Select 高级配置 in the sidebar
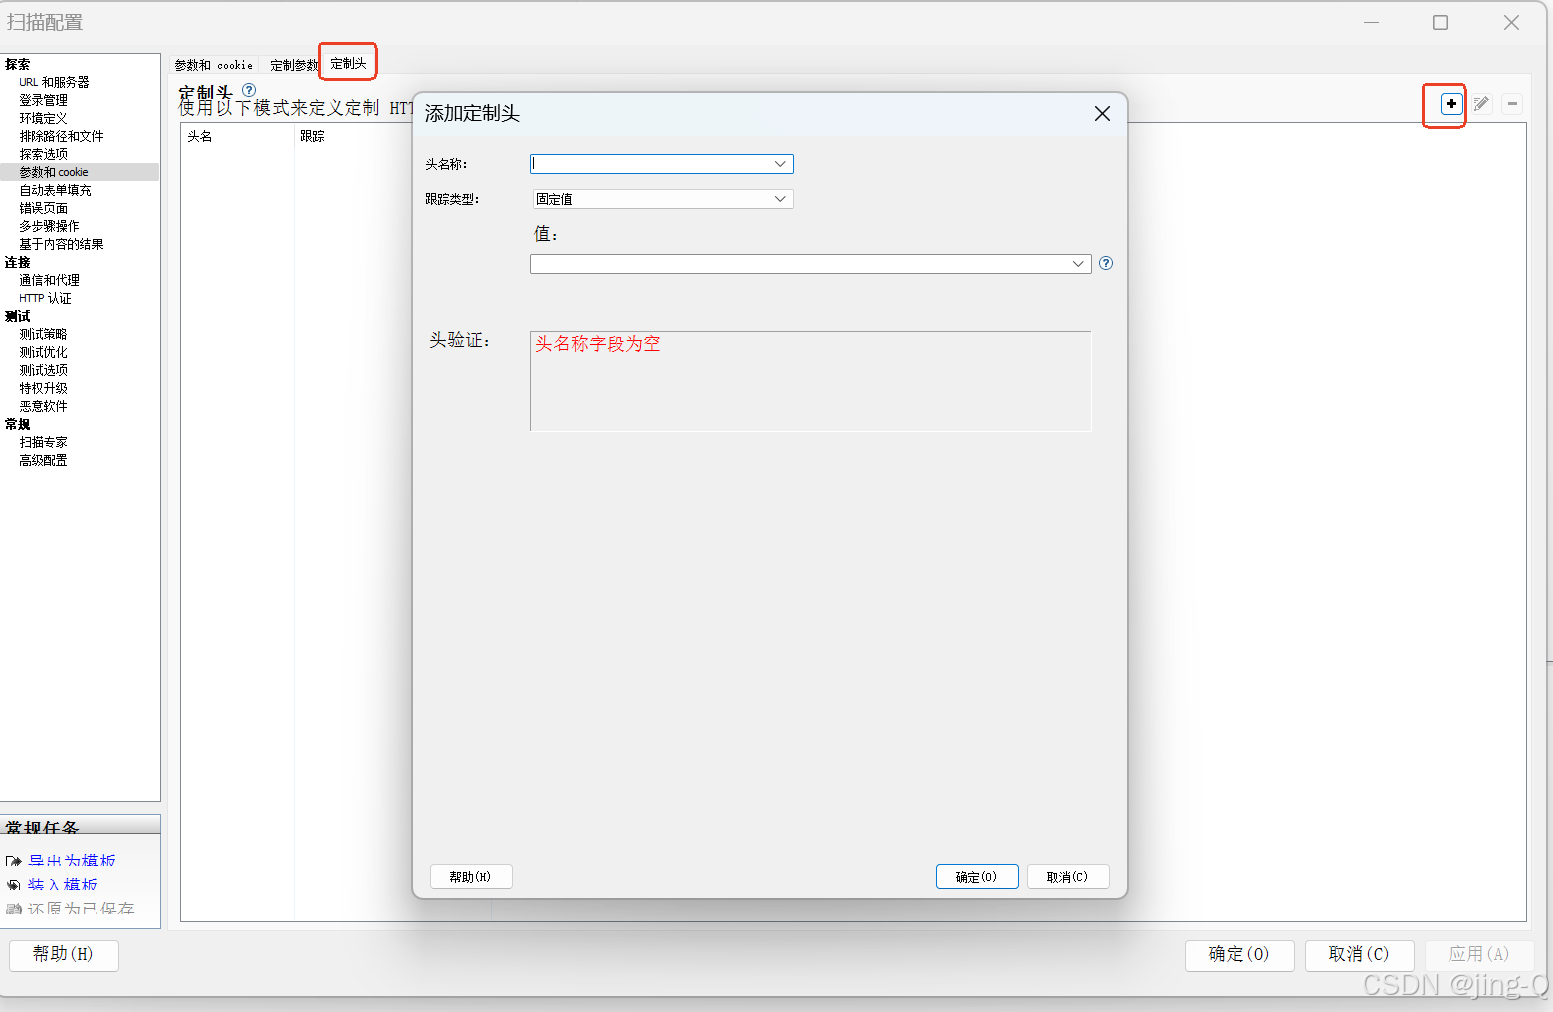This screenshot has height=1012, width=1553. 44,460
